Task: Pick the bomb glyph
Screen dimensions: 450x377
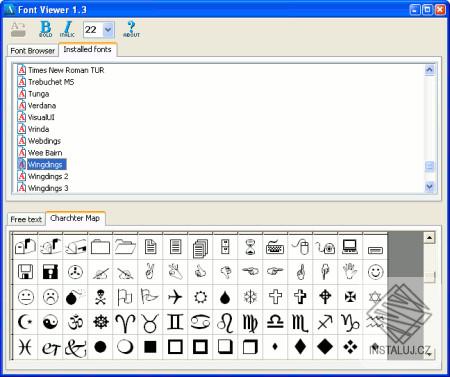Action: [75, 297]
